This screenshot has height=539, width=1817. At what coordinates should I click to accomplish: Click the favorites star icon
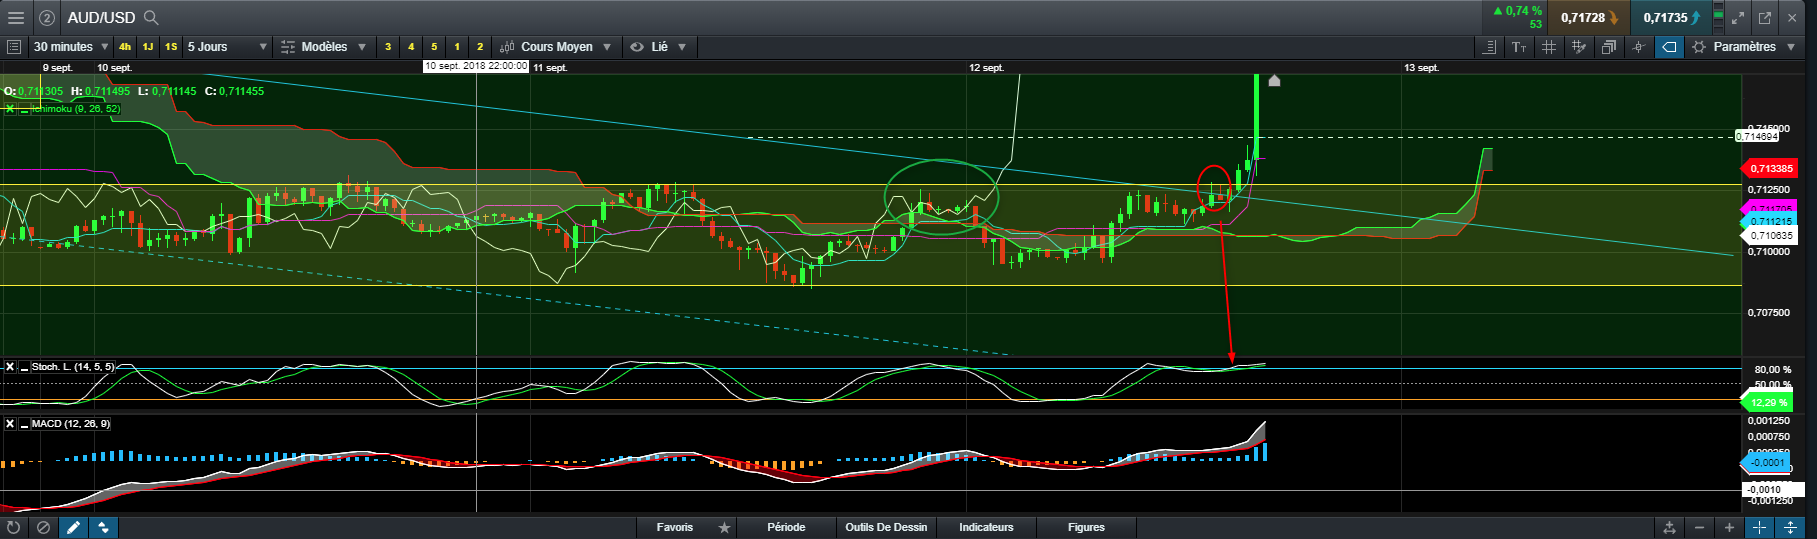(x=724, y=527)
